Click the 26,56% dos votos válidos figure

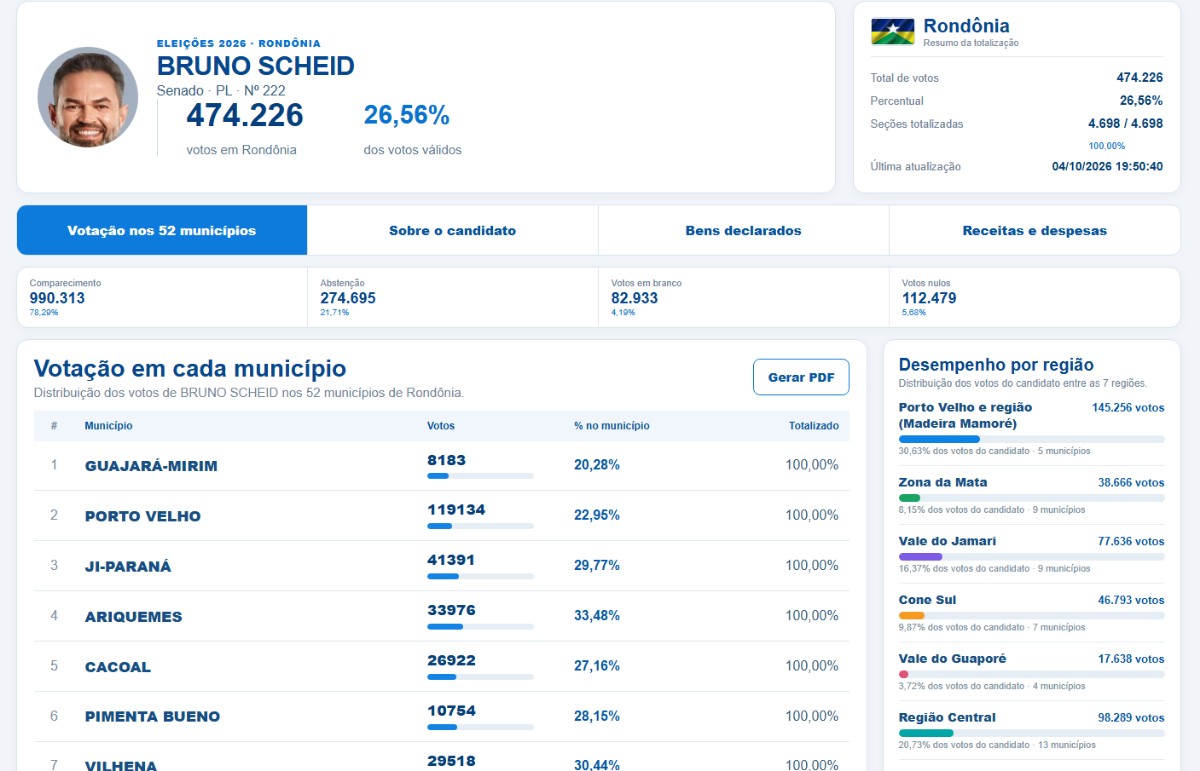point(406,116)
